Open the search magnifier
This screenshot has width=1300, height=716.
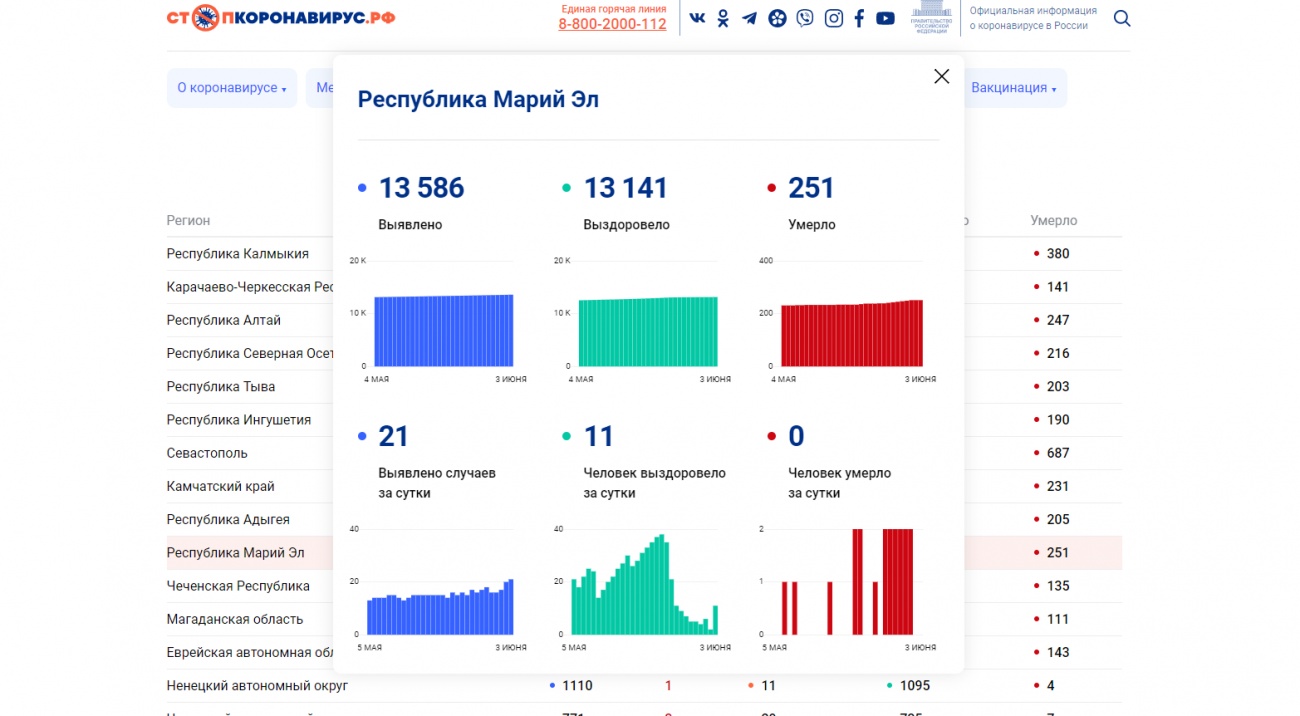(1122, 18)
